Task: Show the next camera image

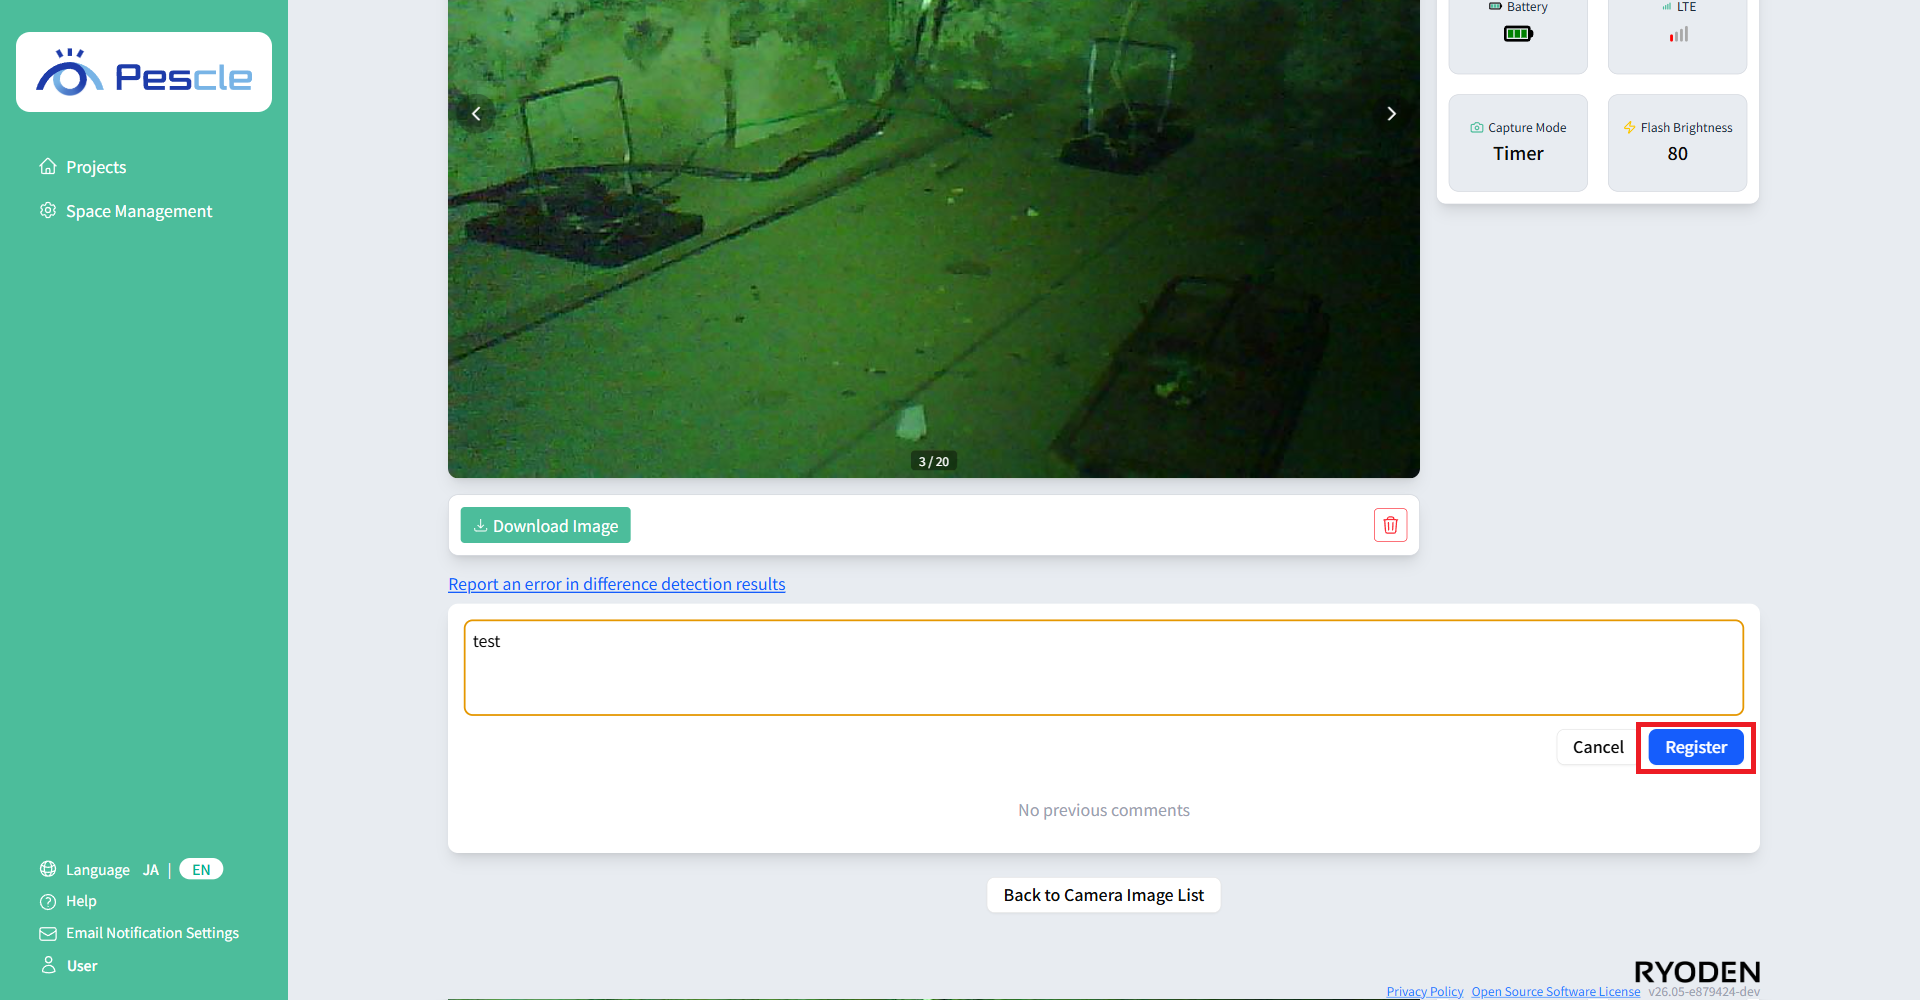Action: 1391,113
